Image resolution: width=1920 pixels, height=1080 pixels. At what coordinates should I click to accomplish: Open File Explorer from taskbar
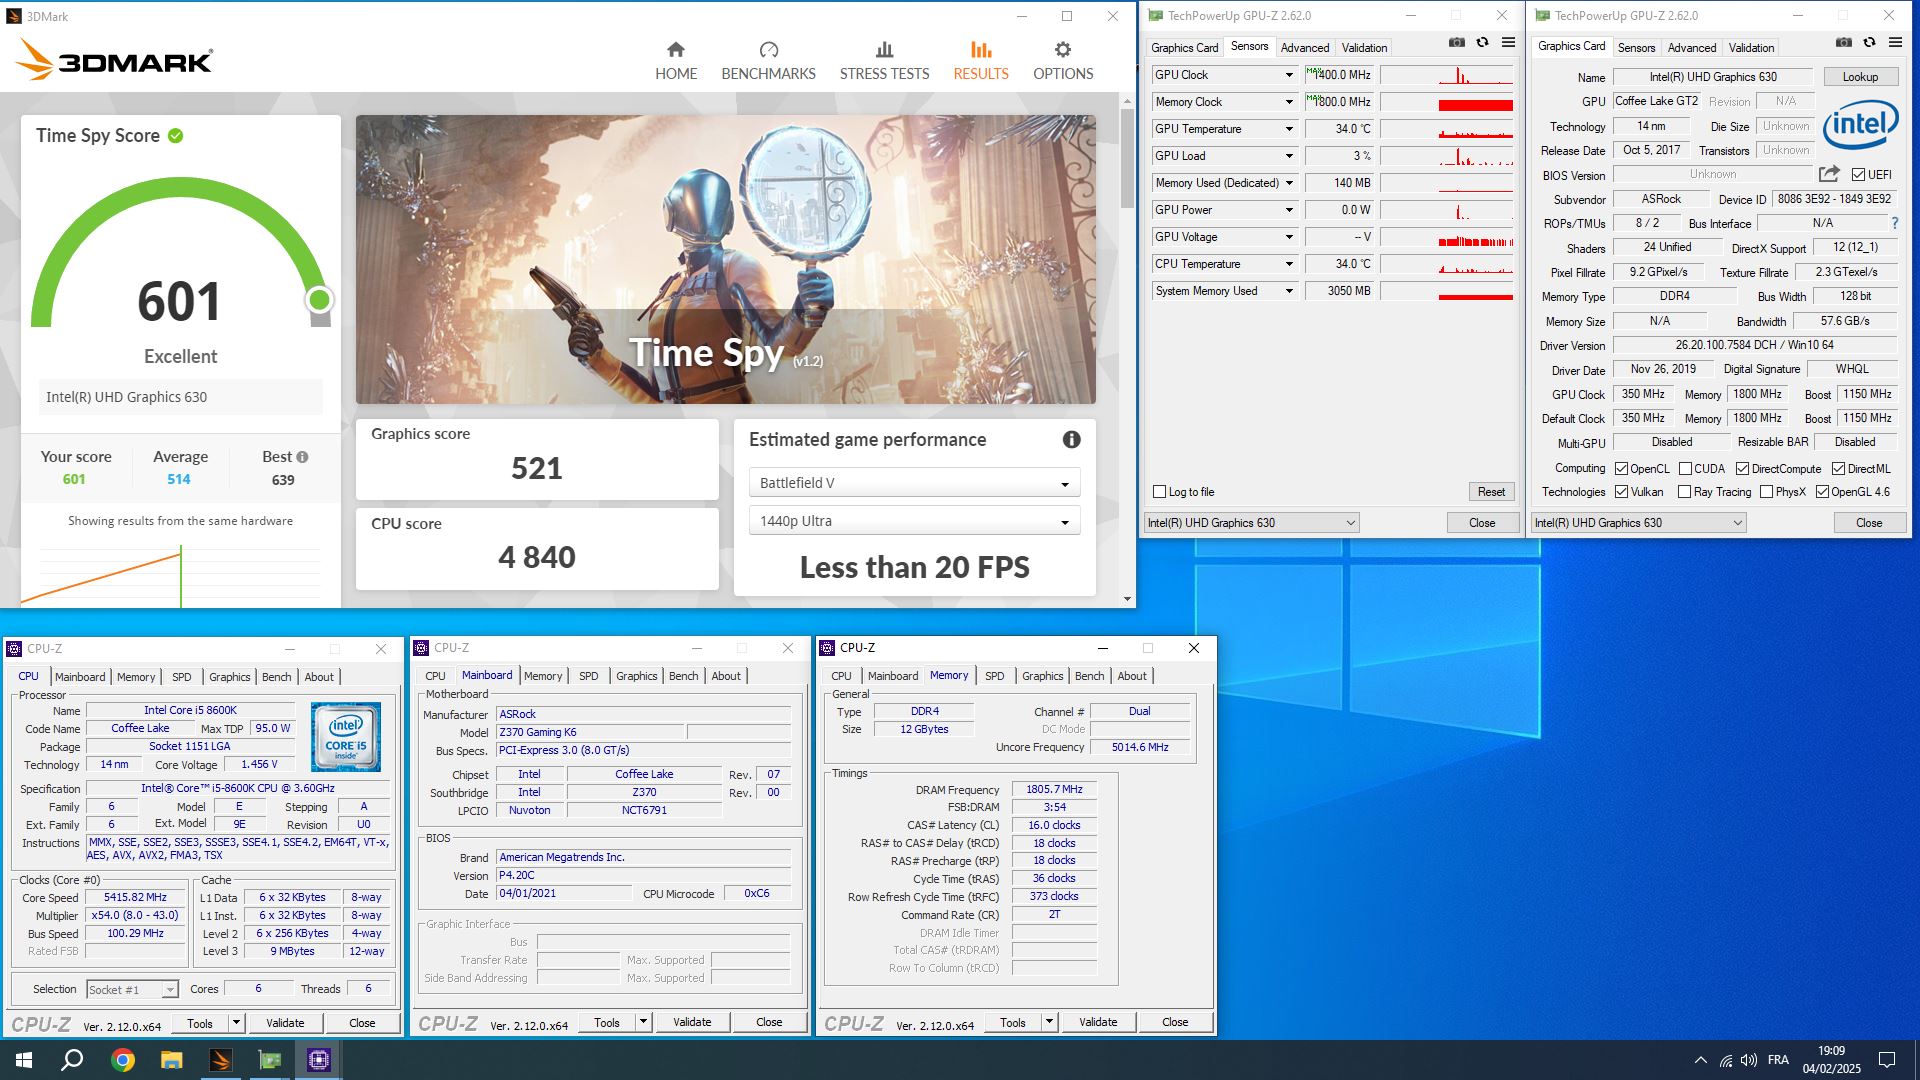tap(172, 1060)
